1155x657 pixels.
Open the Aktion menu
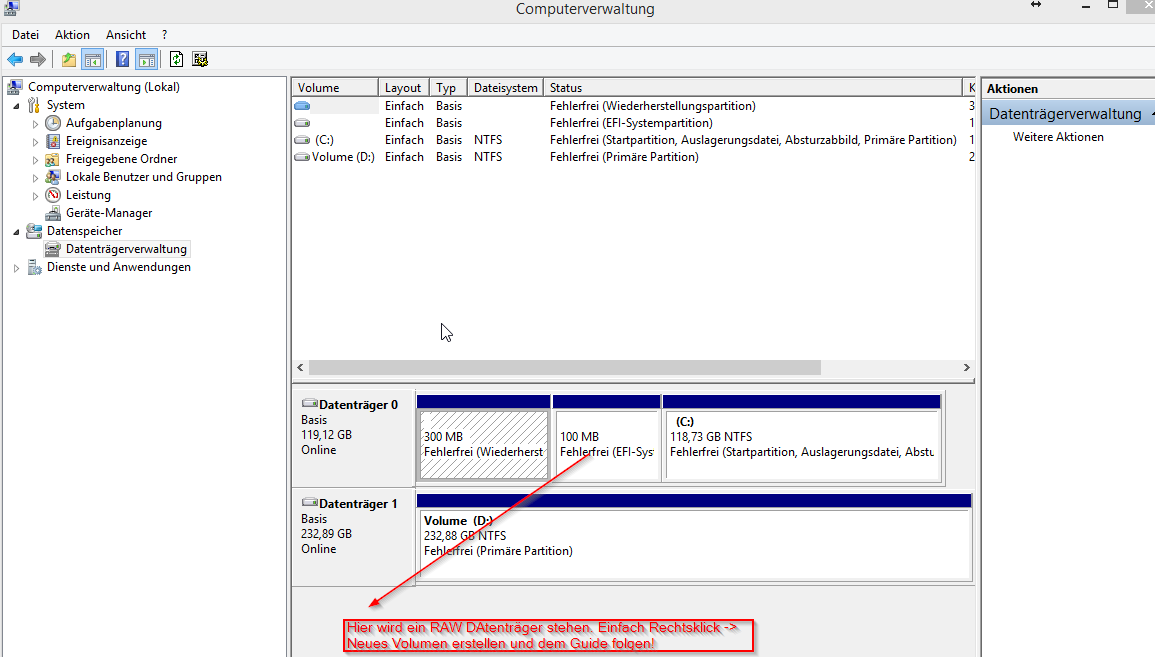[72, 35]
